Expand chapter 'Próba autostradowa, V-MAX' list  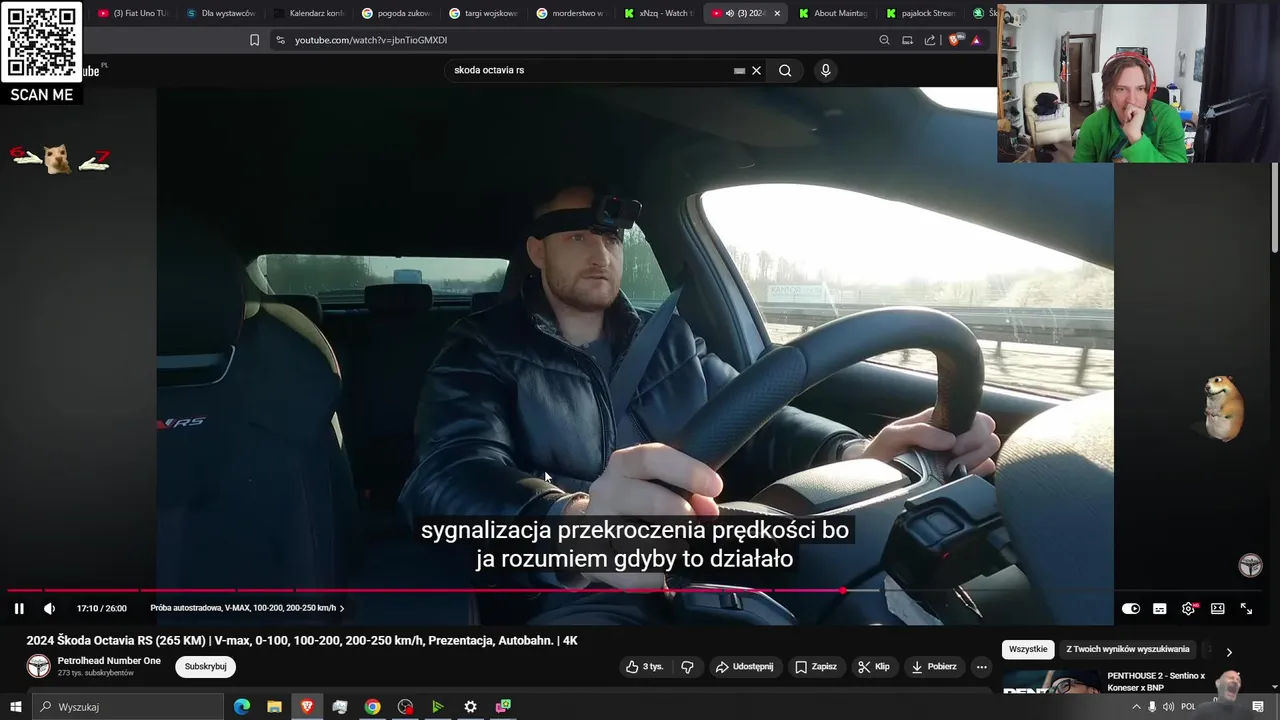coord(247,608)
